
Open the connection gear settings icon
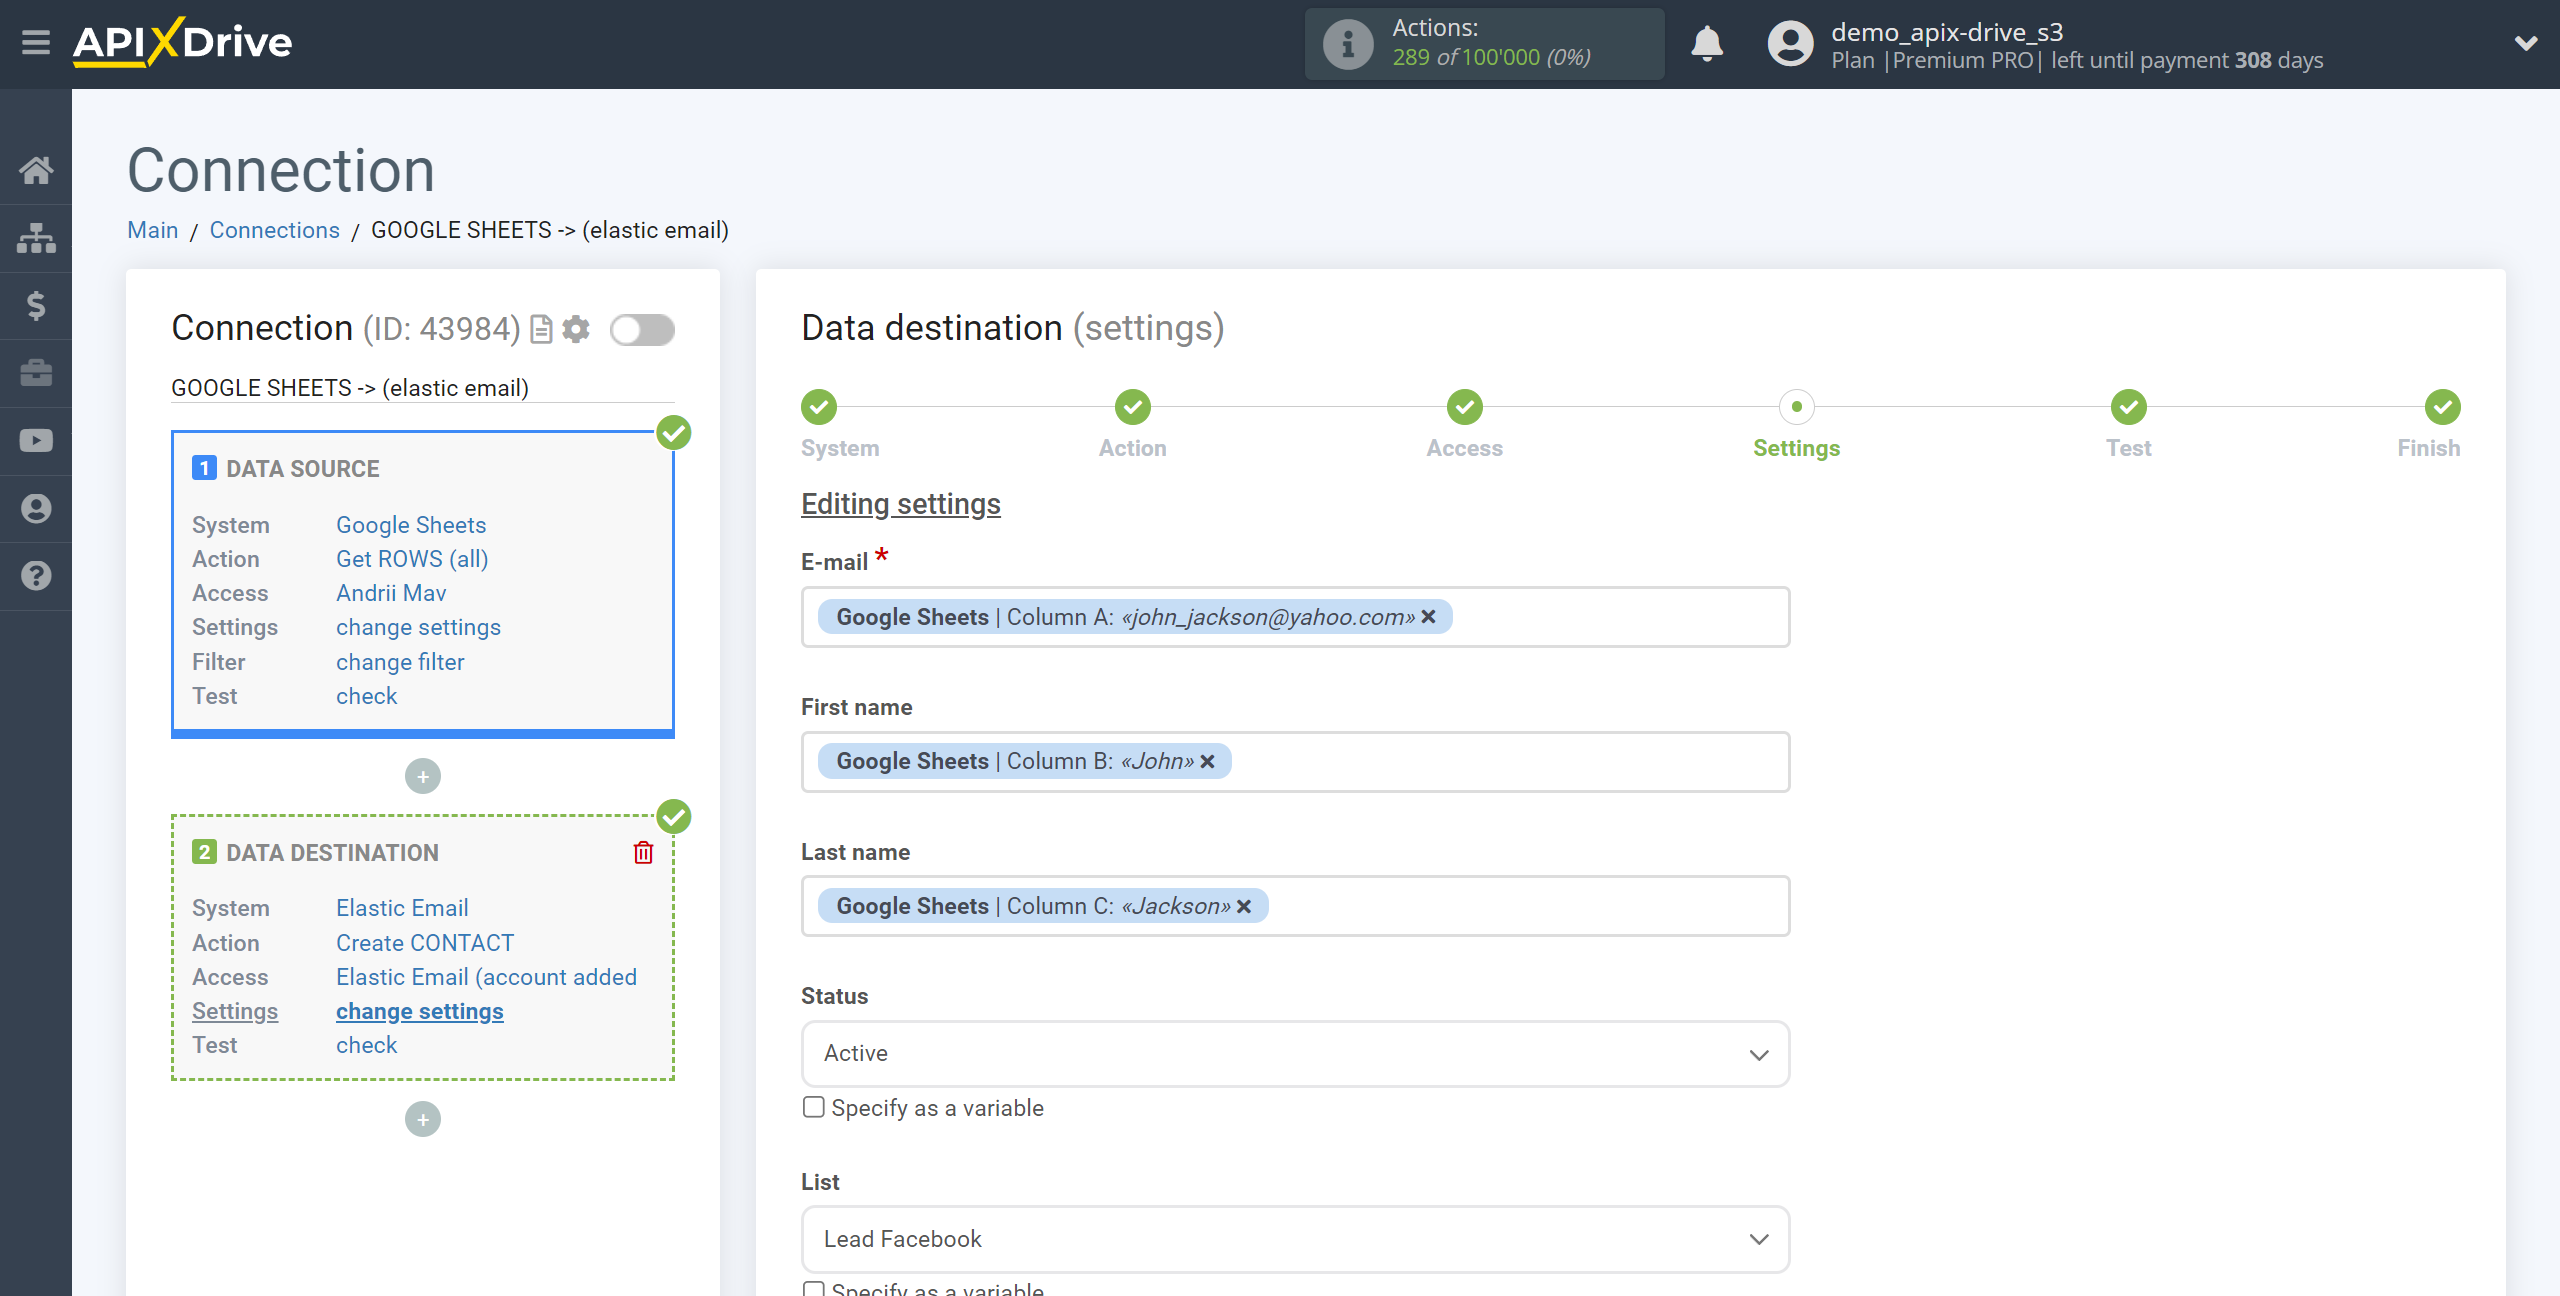576,329
